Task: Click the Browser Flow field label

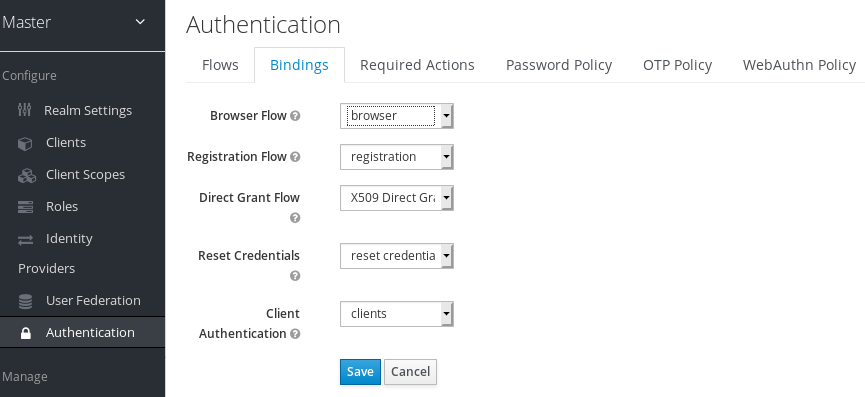Action: [x=248, y=116]
